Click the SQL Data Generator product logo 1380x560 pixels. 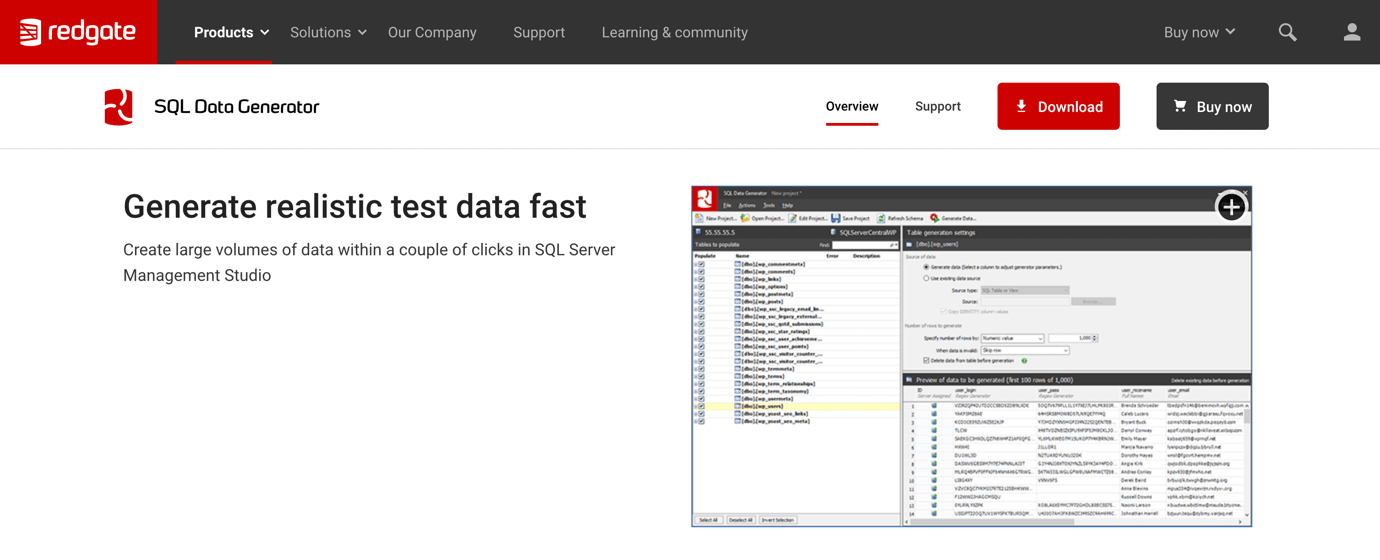pyautogui.click(x=119, y=107)
